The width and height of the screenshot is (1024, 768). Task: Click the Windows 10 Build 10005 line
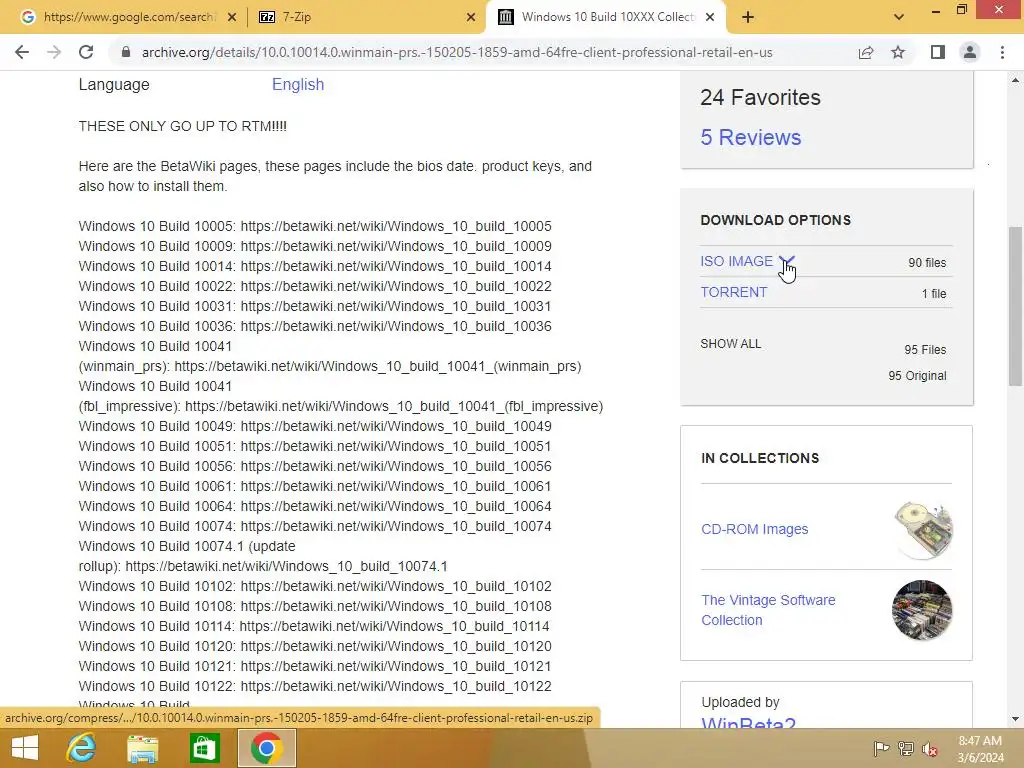point(315,226)
